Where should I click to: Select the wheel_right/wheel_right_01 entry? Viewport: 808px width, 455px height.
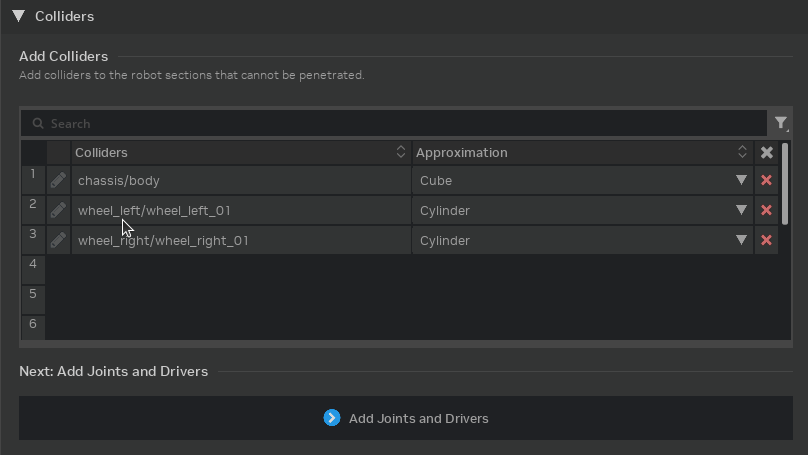pyautogui.click(x=163, y=241)
